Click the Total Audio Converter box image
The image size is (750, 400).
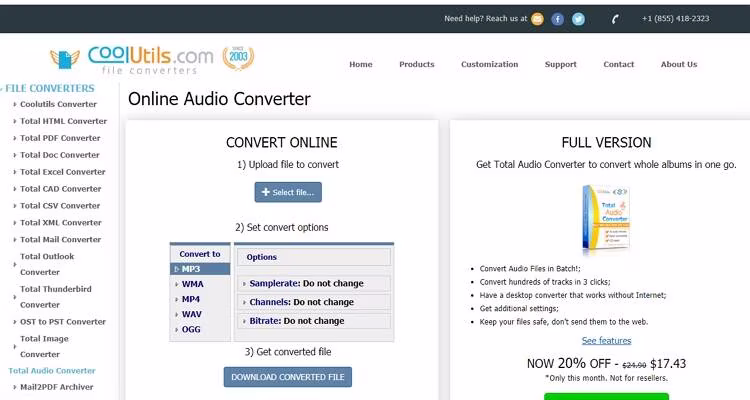606,219
